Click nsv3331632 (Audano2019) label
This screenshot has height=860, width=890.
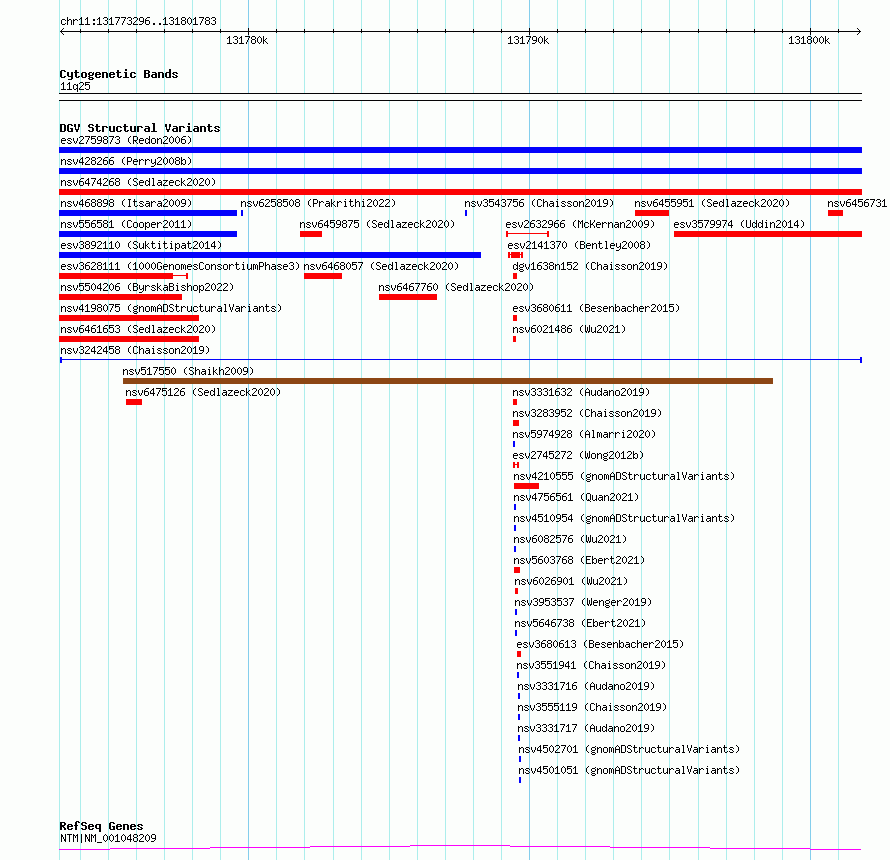click(x=581, y=392)
